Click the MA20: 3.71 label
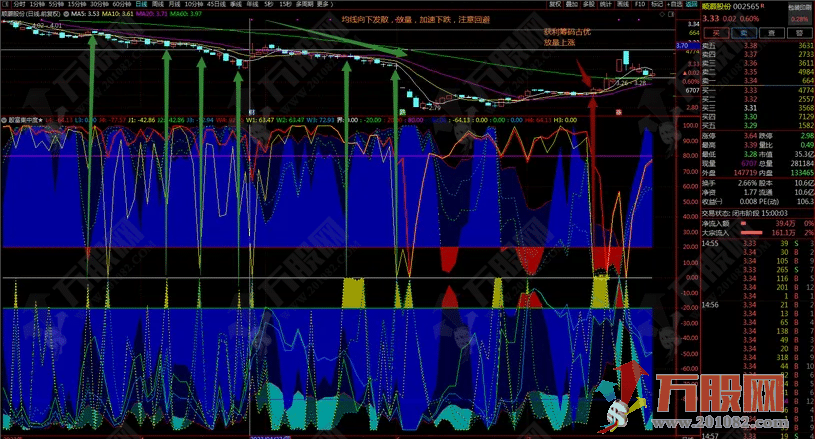 tap(152, 14)
